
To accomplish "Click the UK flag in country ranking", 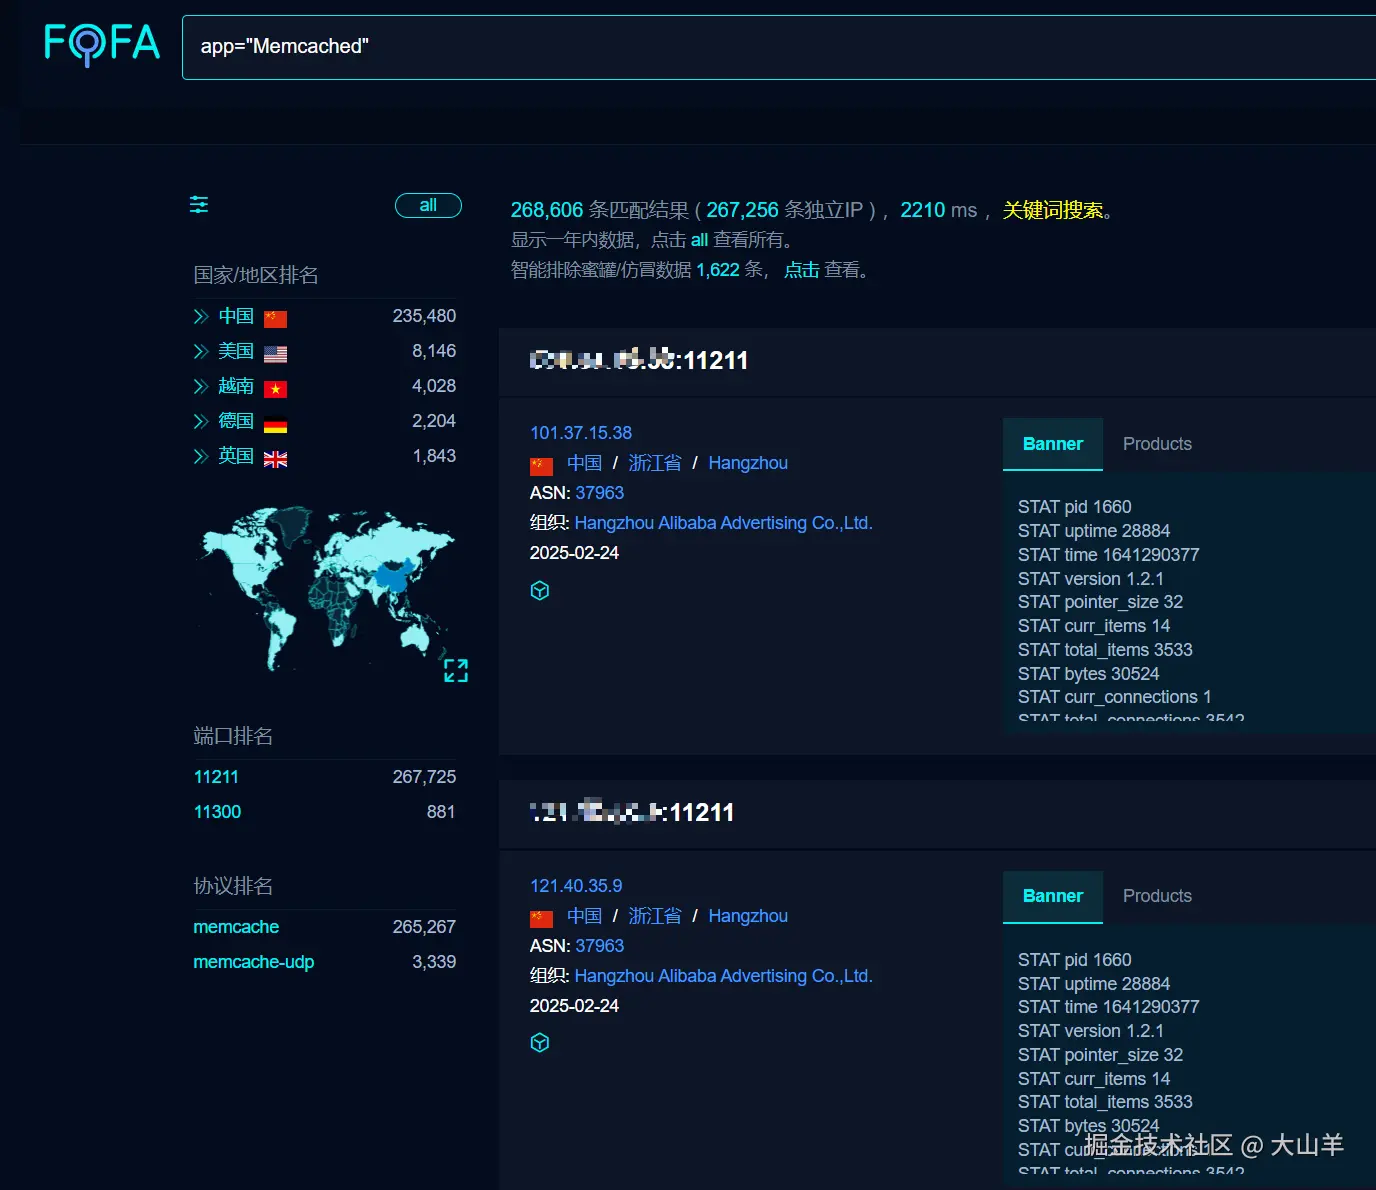I will (276, 459).
